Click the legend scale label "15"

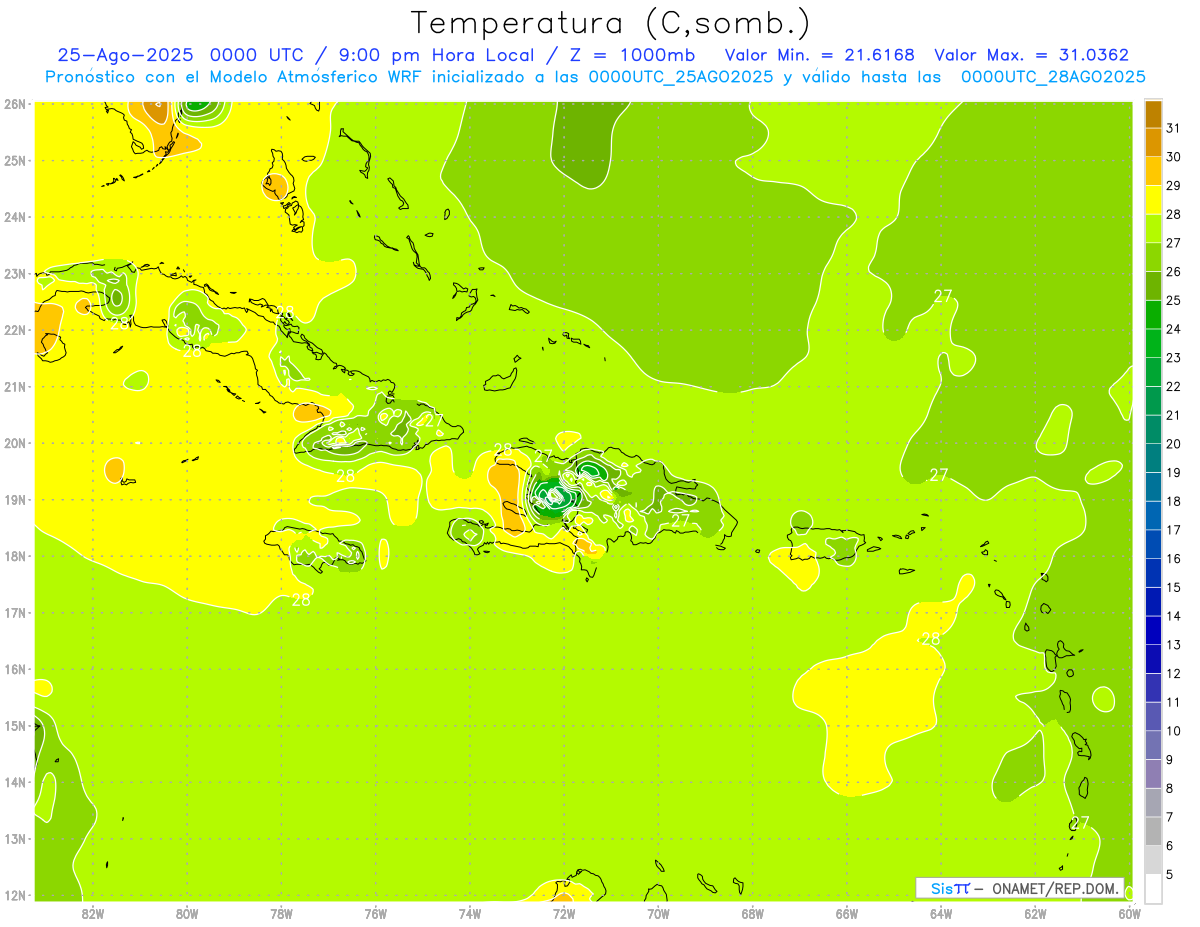tap(1173, 587)
